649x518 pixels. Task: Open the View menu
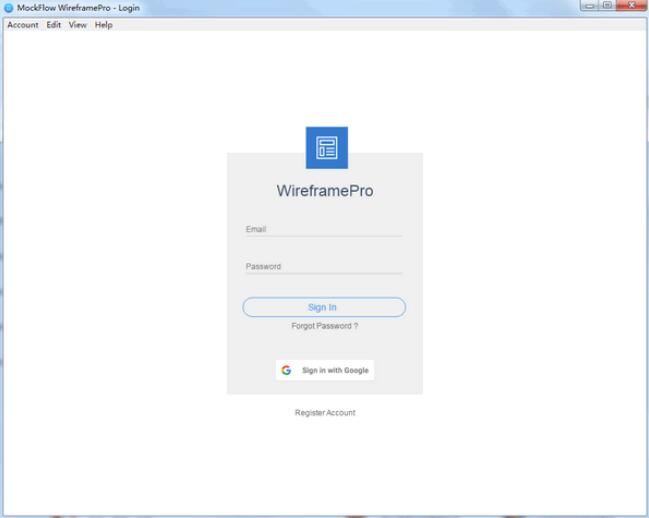pos(78,25)
